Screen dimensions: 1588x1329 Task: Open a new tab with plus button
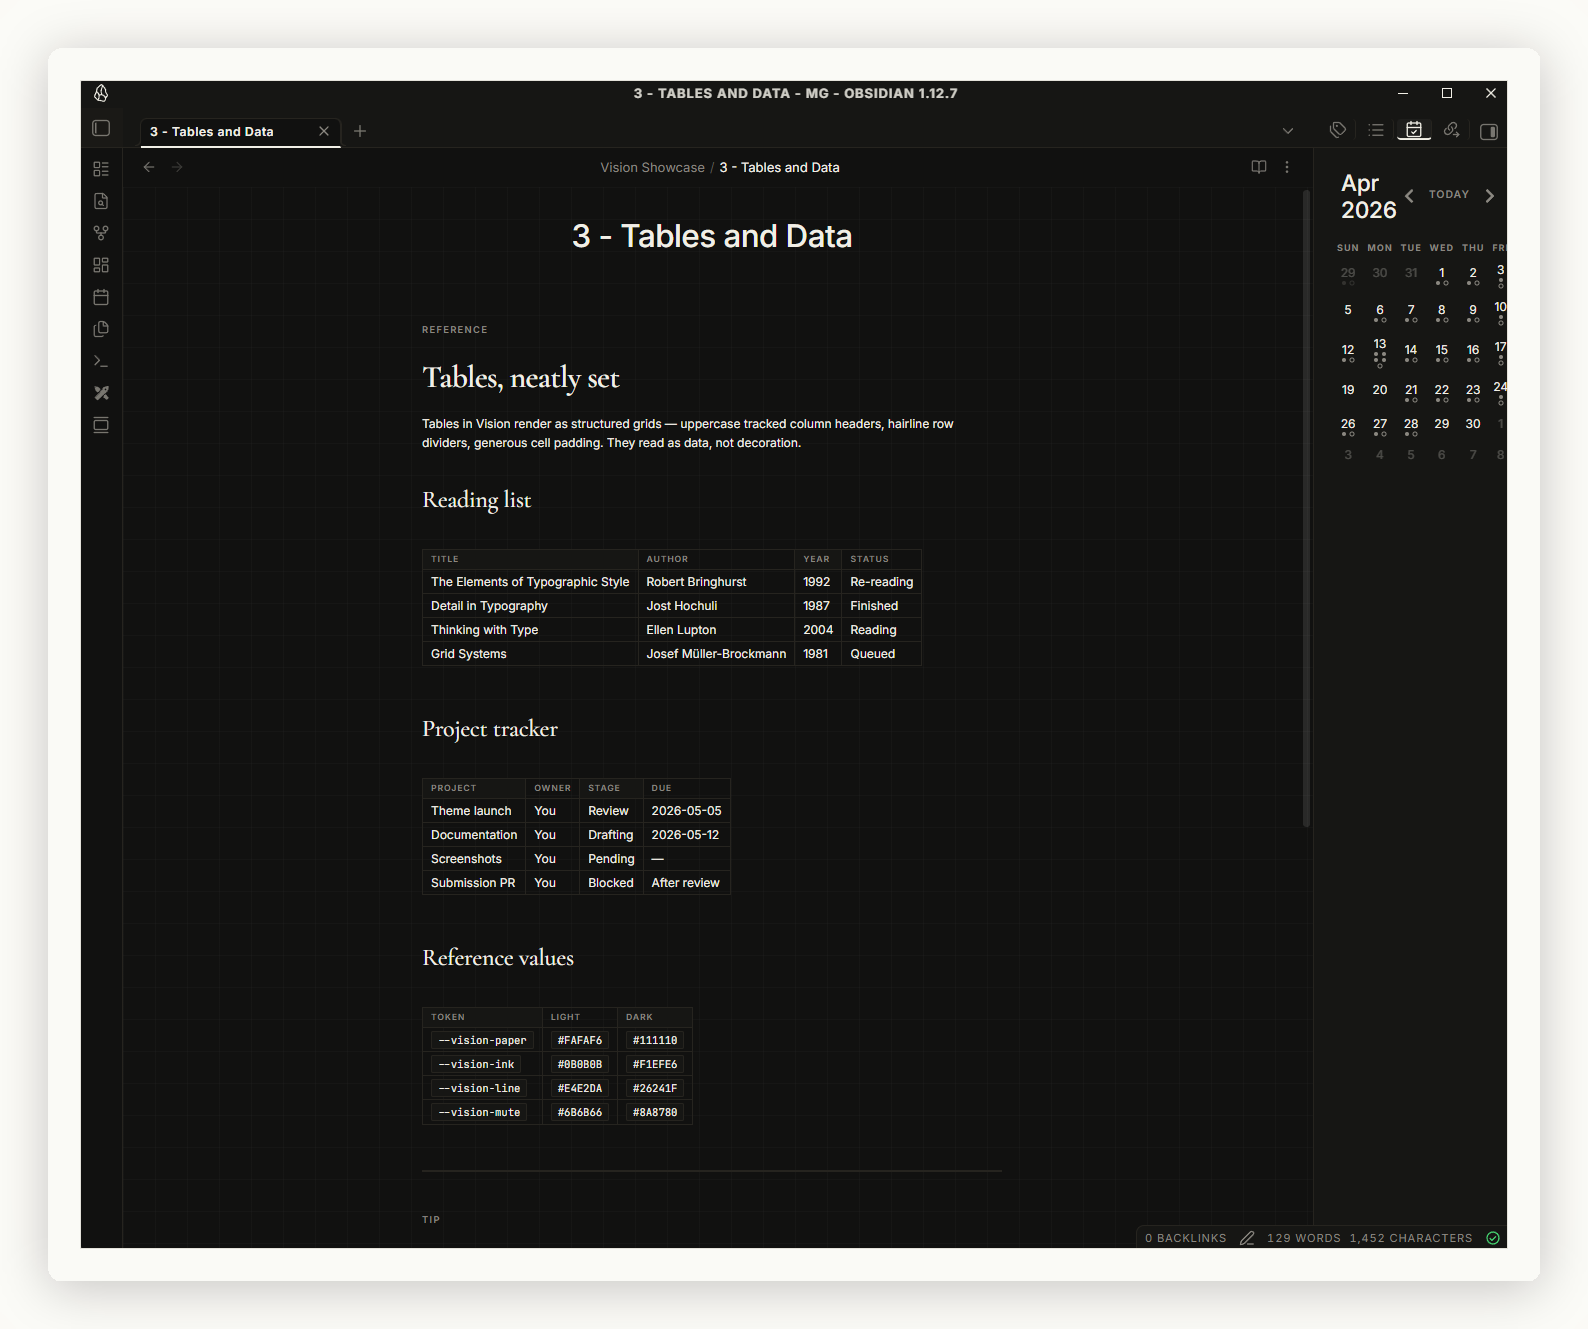360,131
